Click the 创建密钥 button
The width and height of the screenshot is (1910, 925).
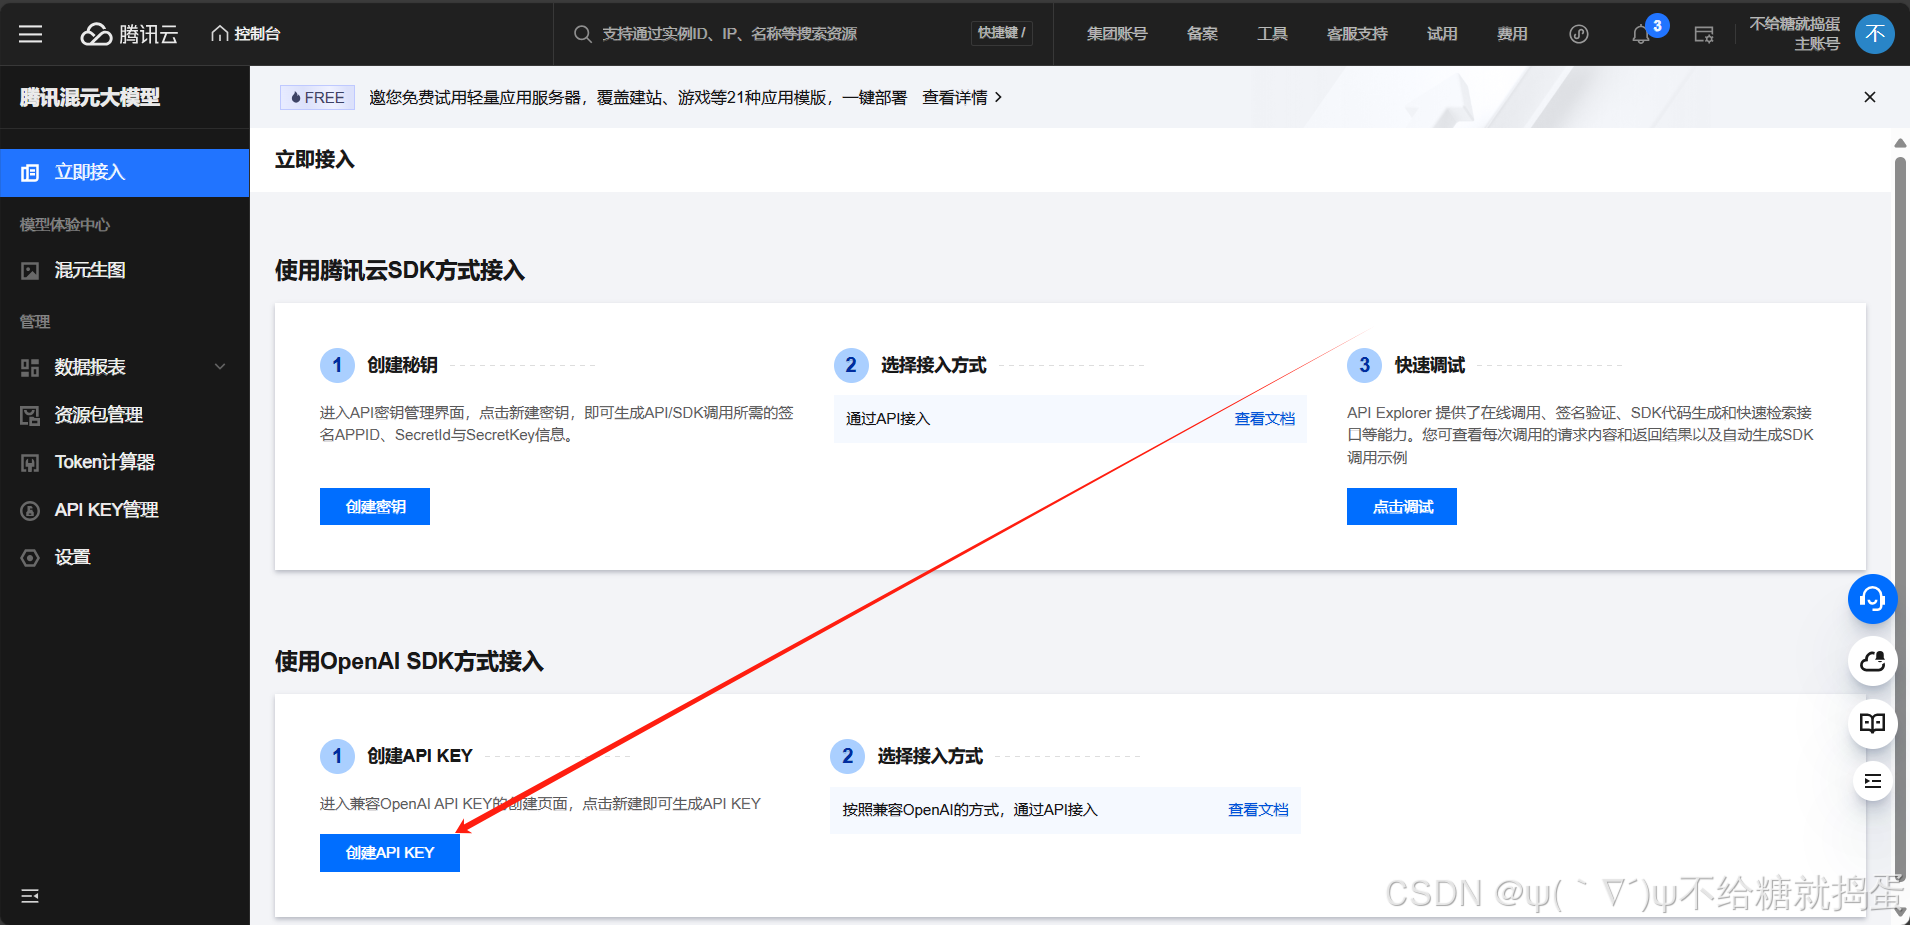[x=375, y=507]
